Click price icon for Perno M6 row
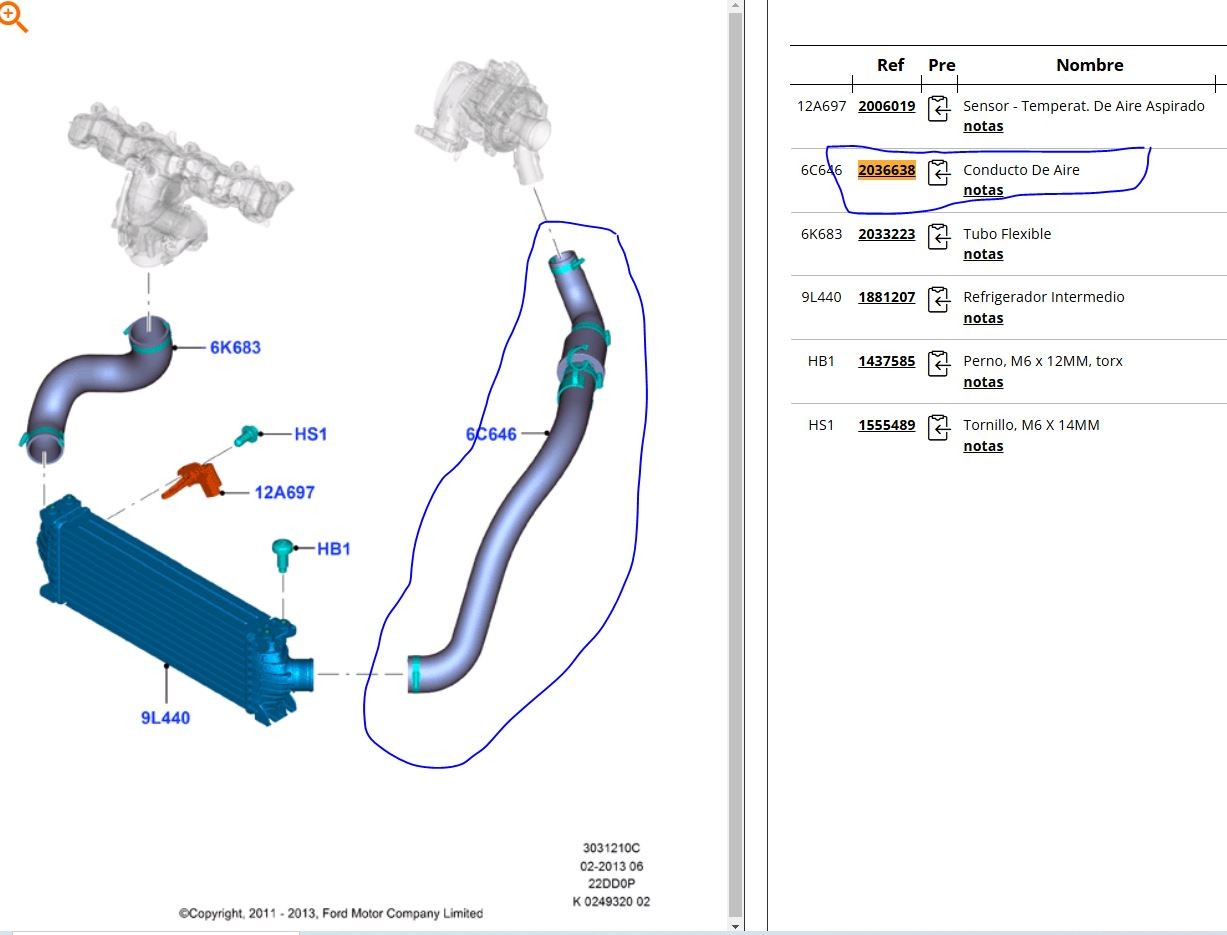This screenshot has height=935, width=1227. point(938,363)
